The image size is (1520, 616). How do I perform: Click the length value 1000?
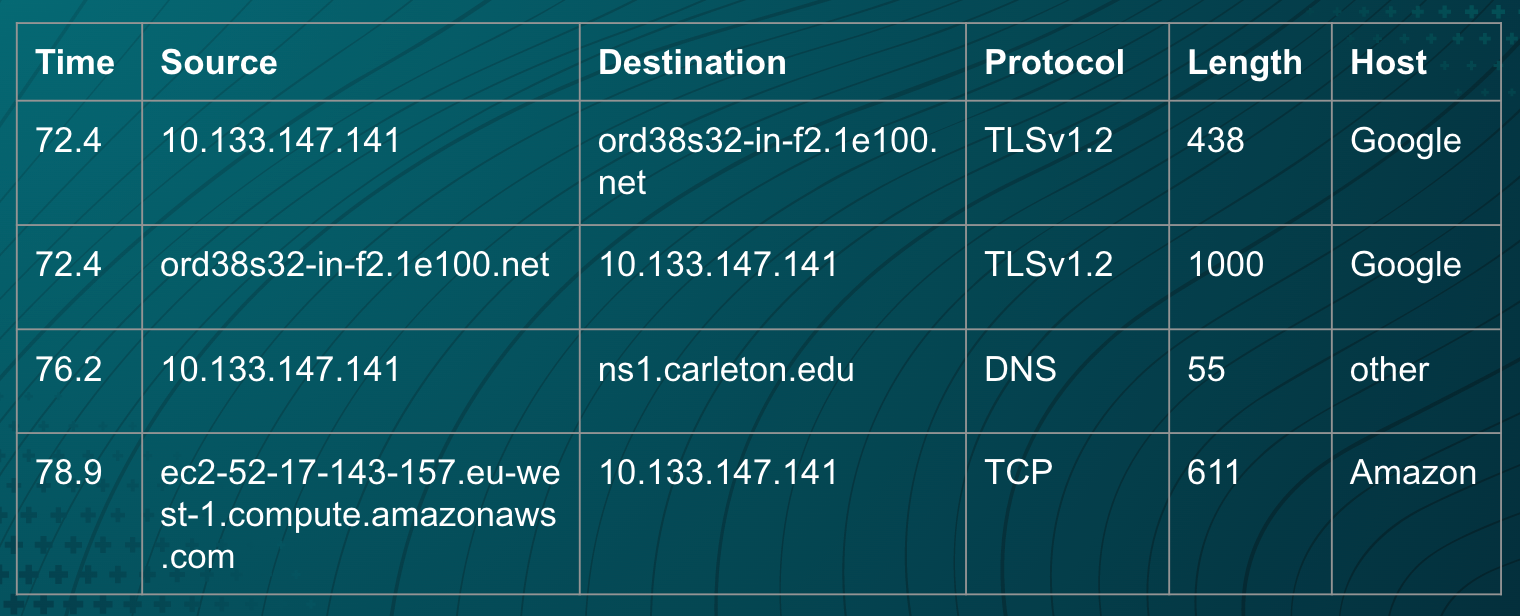[x=1225, y=265]
